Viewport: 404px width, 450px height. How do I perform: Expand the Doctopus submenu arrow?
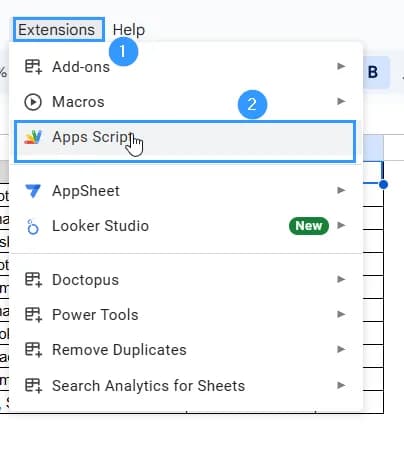[x=341, y=279]
